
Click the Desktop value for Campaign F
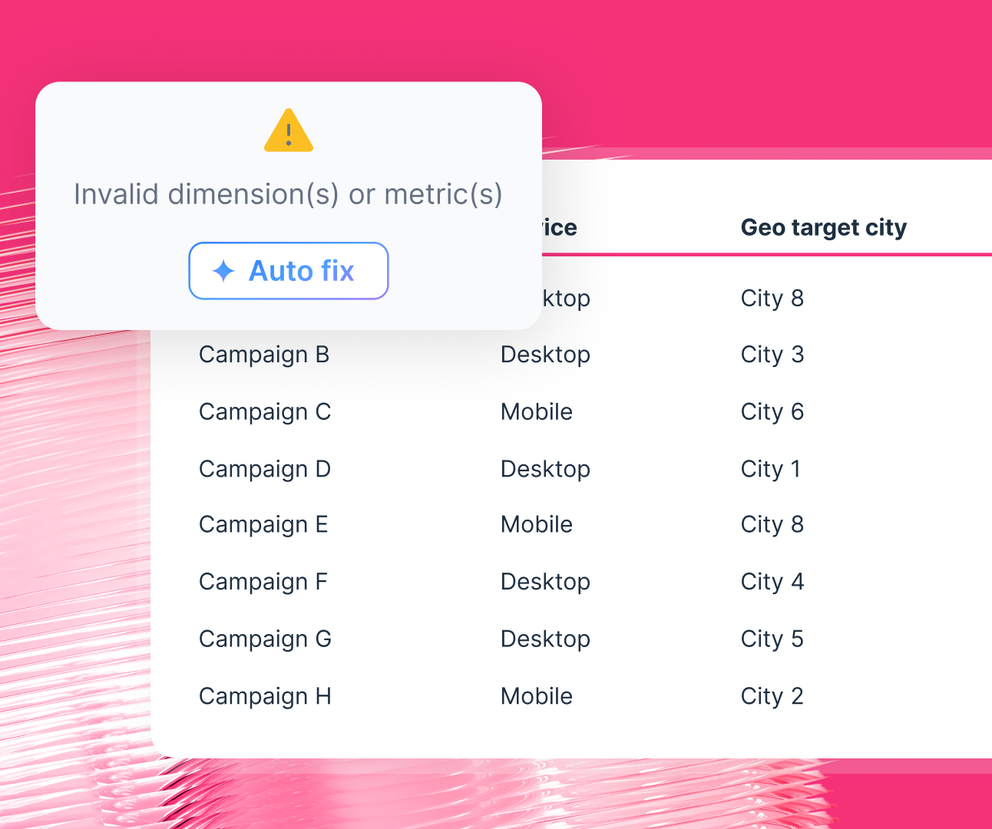pos(545,581)
